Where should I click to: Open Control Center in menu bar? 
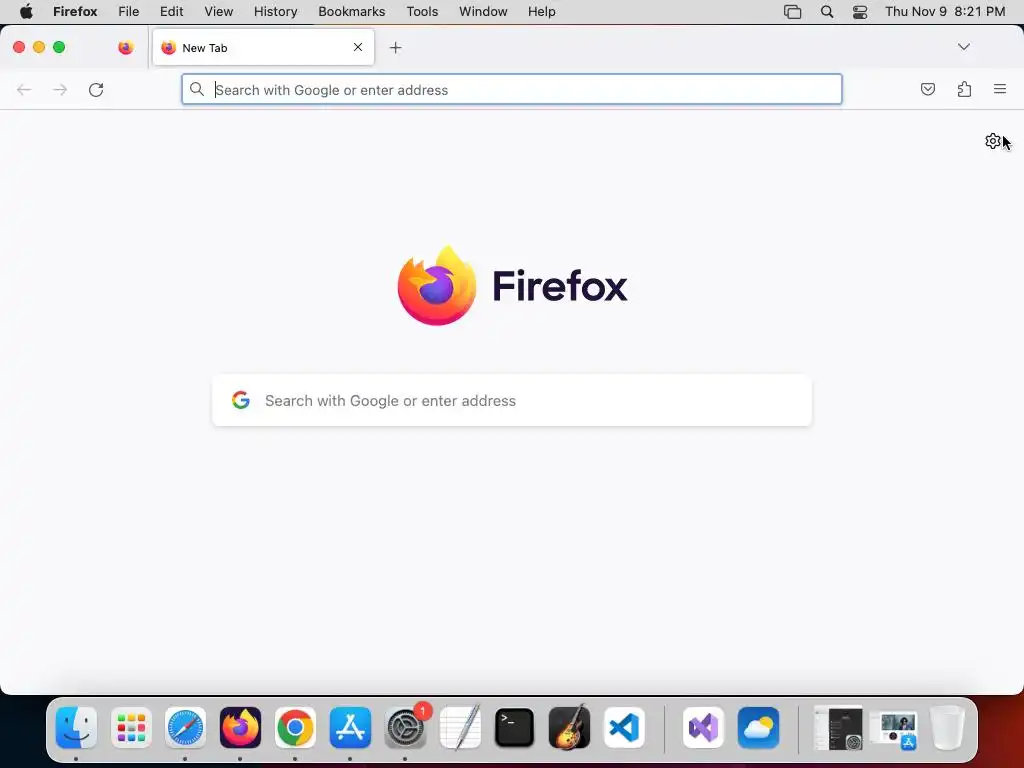tap(860, 12)
